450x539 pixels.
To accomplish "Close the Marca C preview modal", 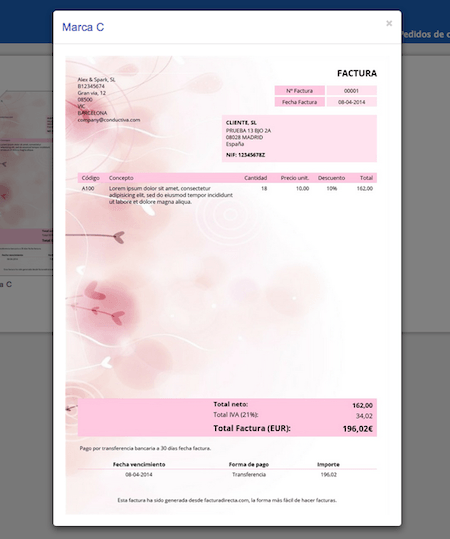I will click(389, 23).
